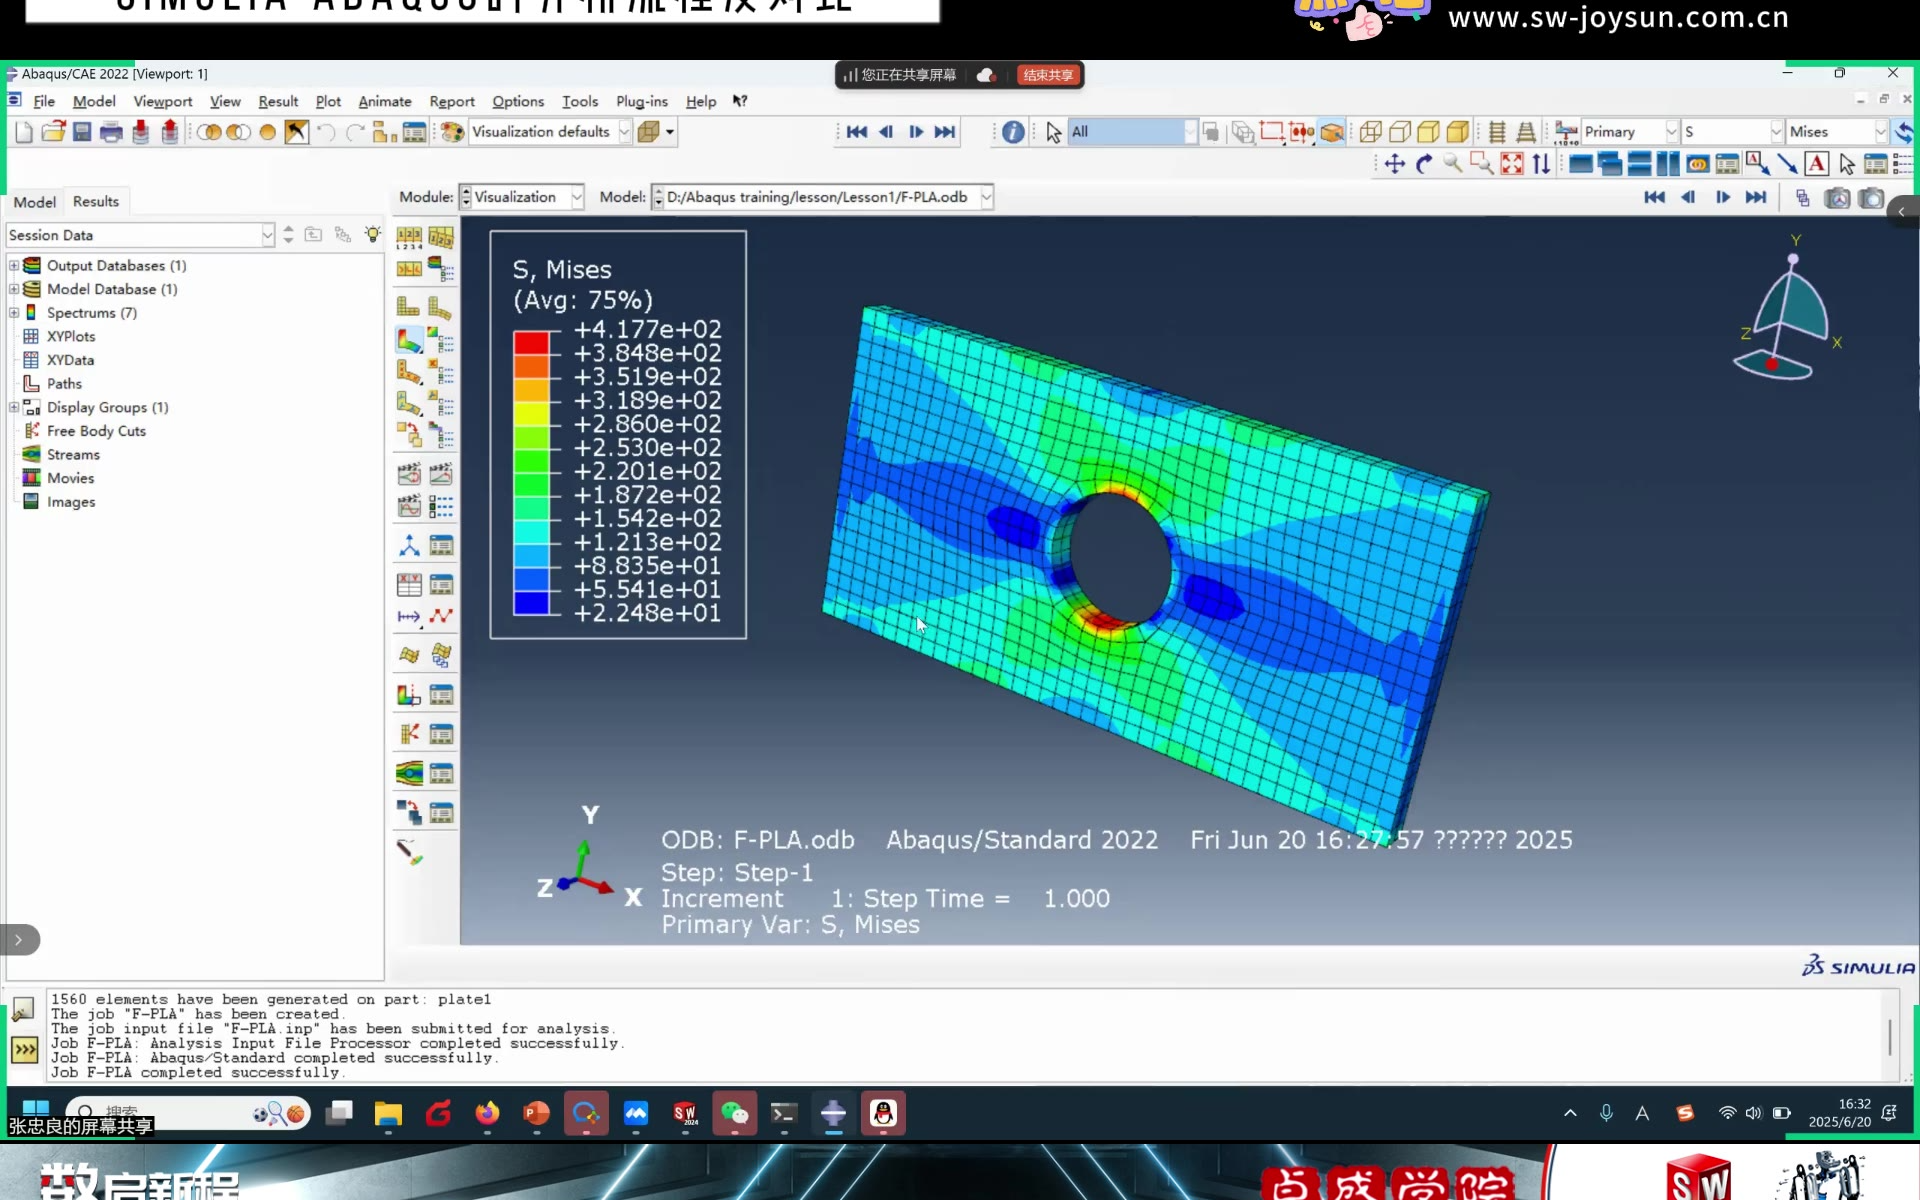Image resolution: width=1920 pixels, height=1200 pixels.
Task: Create a text annotation with A icon
Action: coord(1817,164)
